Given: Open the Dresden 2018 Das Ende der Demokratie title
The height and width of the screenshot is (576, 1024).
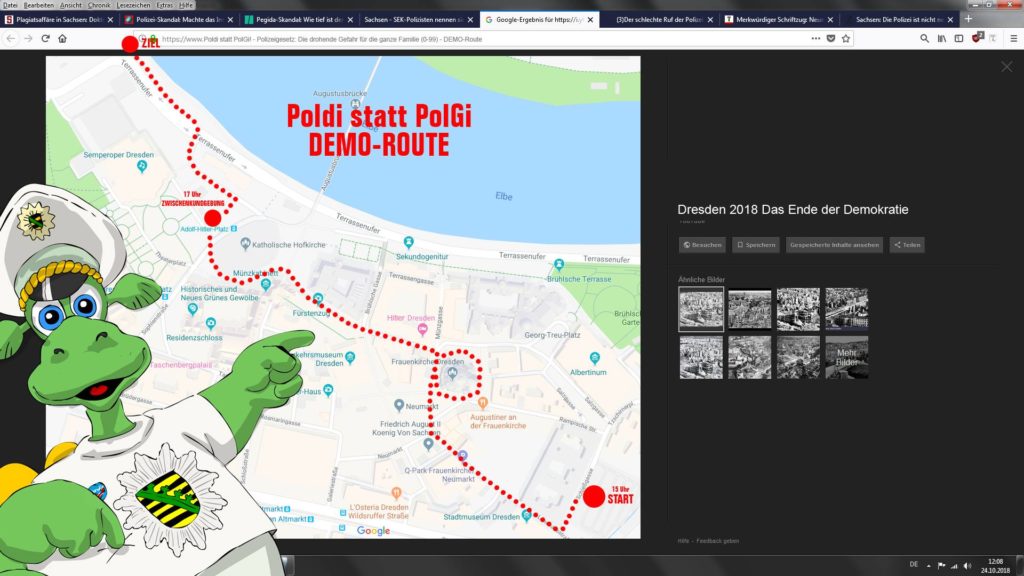Looking at the screenshot, I should tap(793, 210).
